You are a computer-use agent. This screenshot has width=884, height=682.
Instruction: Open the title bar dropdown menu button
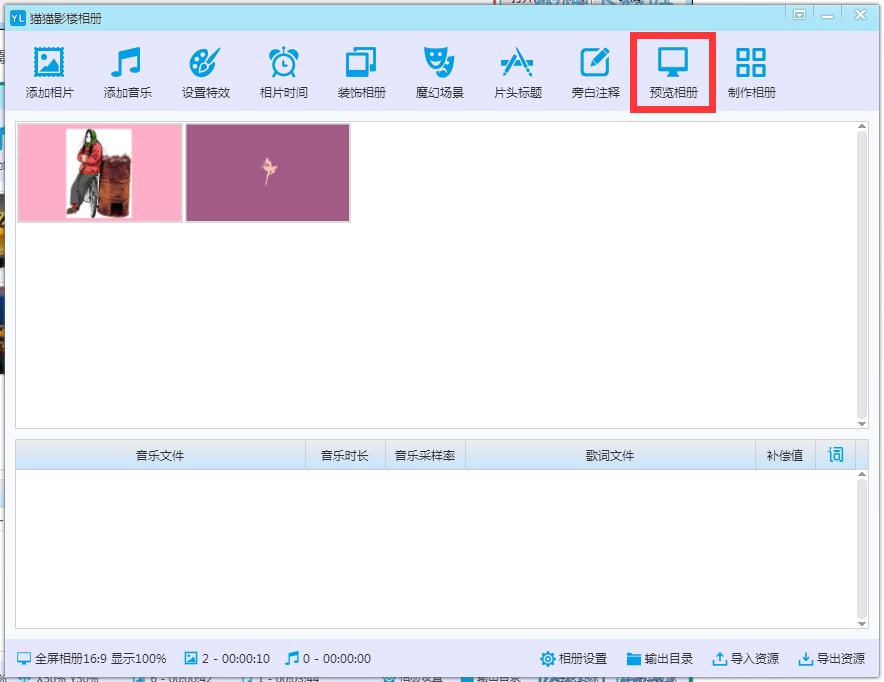[799, 15]
